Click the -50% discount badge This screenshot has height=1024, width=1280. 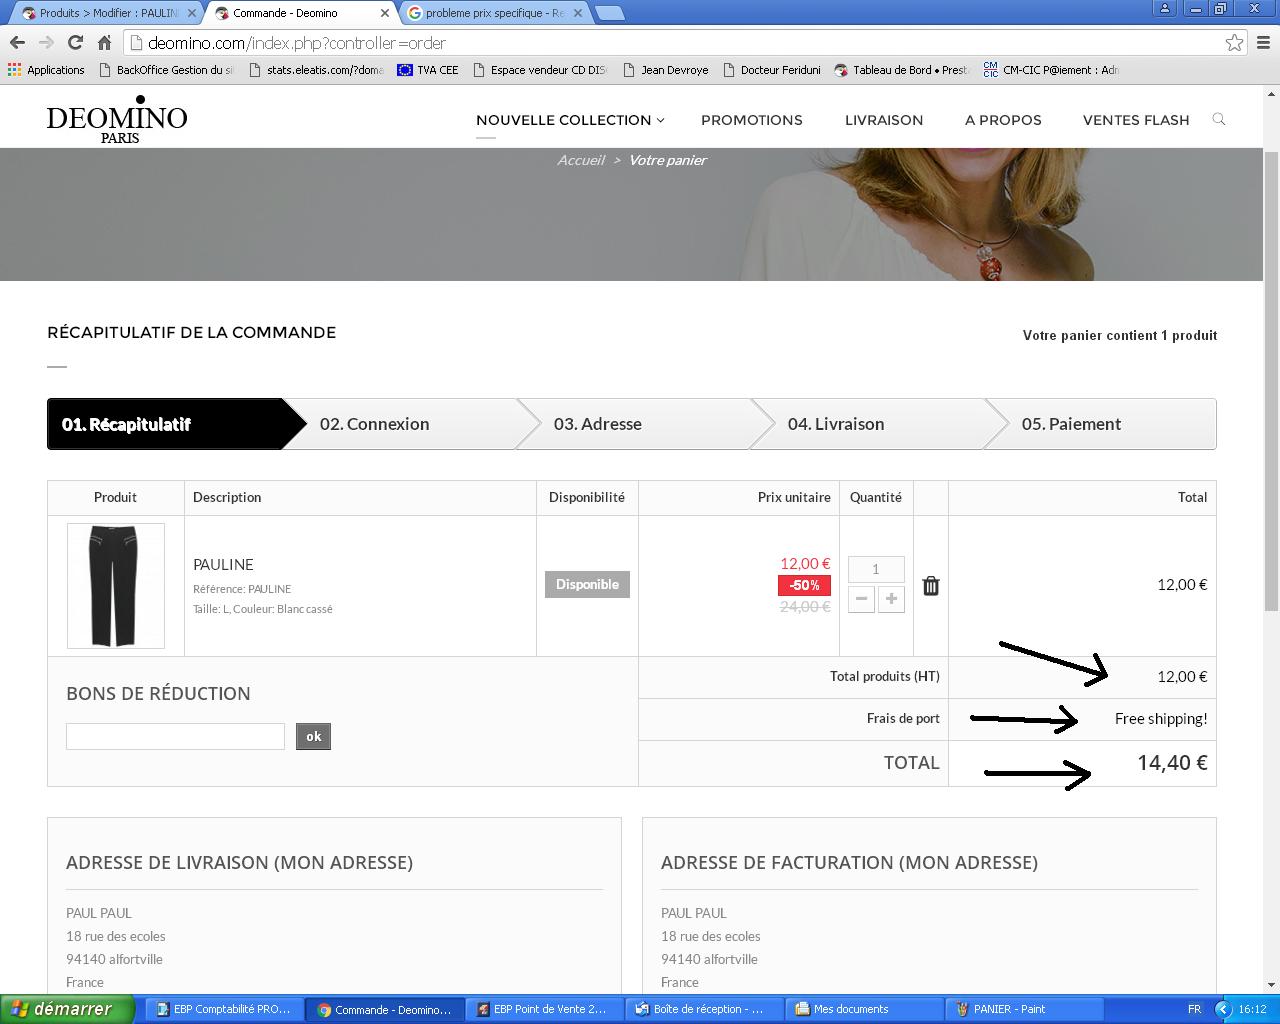[804, 585]
